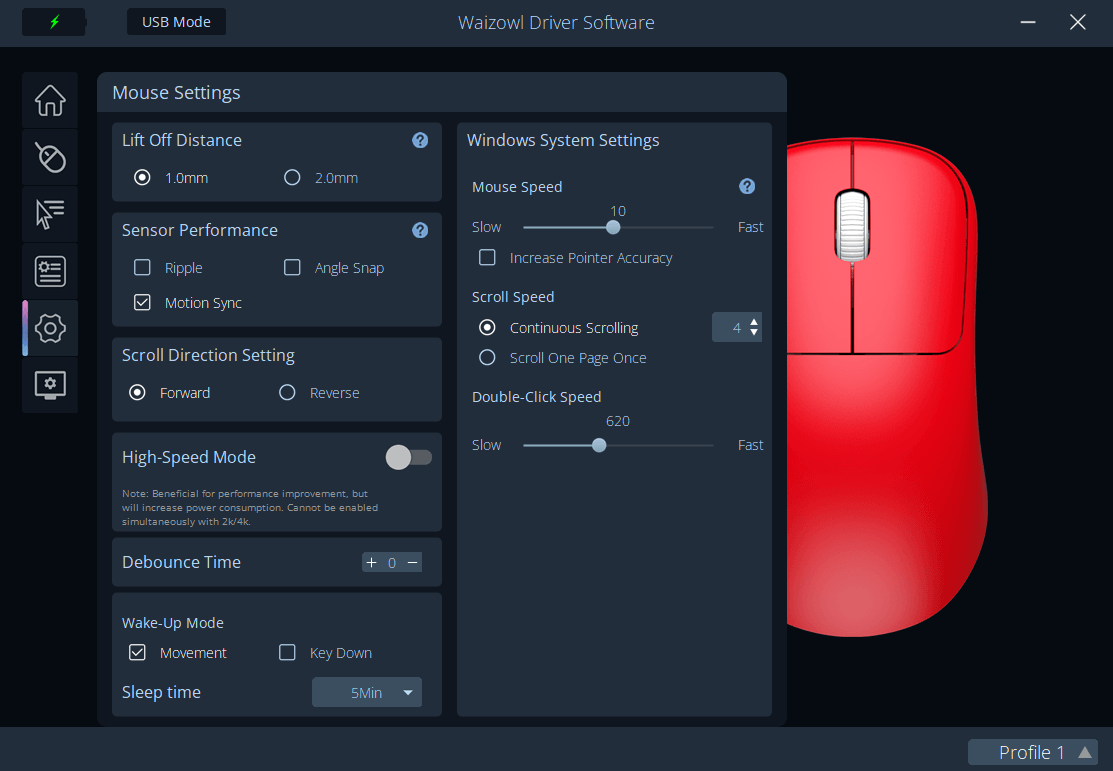Click the battery charging indicator icon
This screenshot has width=1113, height=771.
pos(54,22)
